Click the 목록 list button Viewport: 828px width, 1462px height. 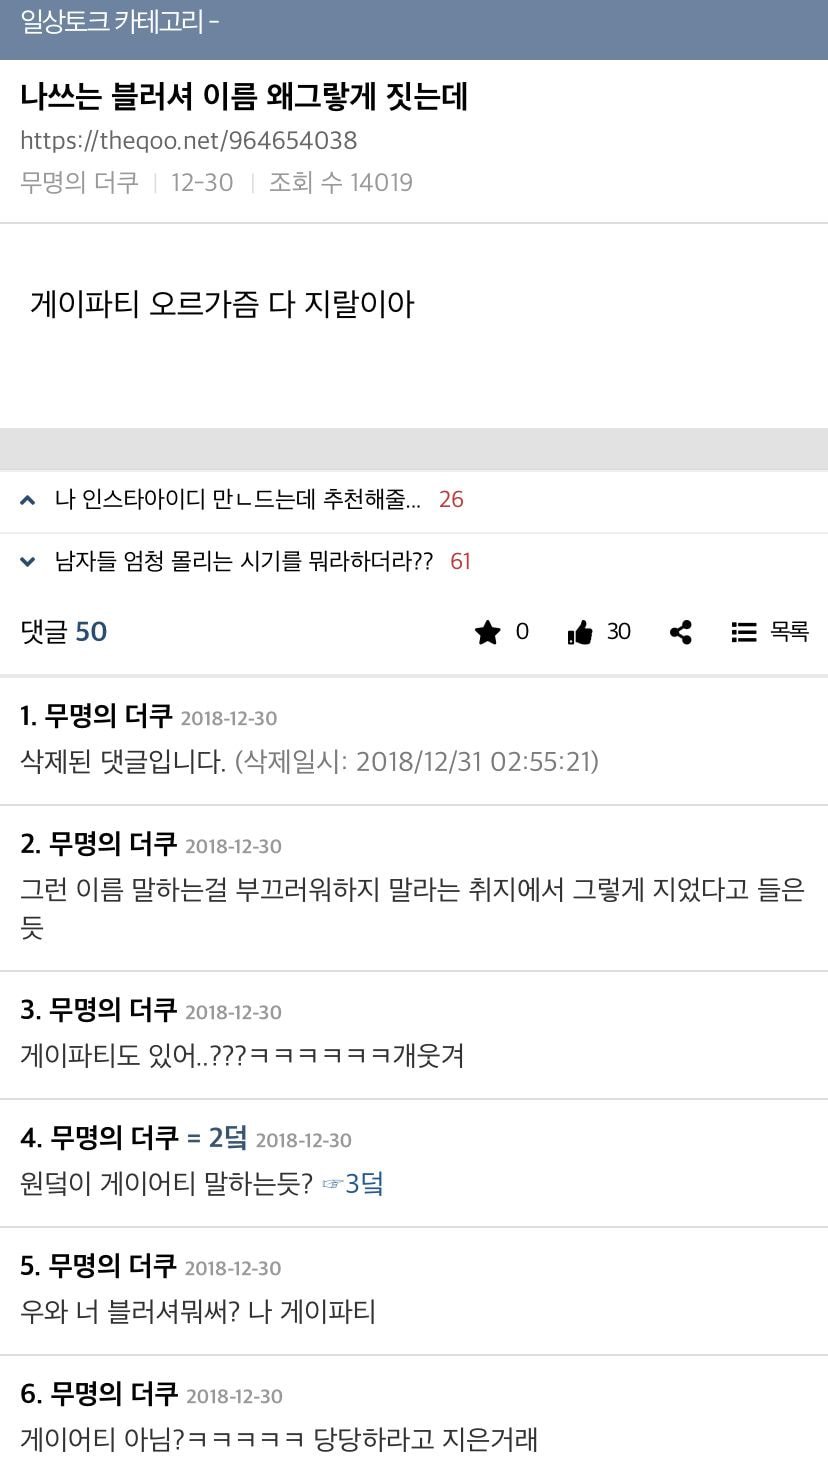point(770,632)
